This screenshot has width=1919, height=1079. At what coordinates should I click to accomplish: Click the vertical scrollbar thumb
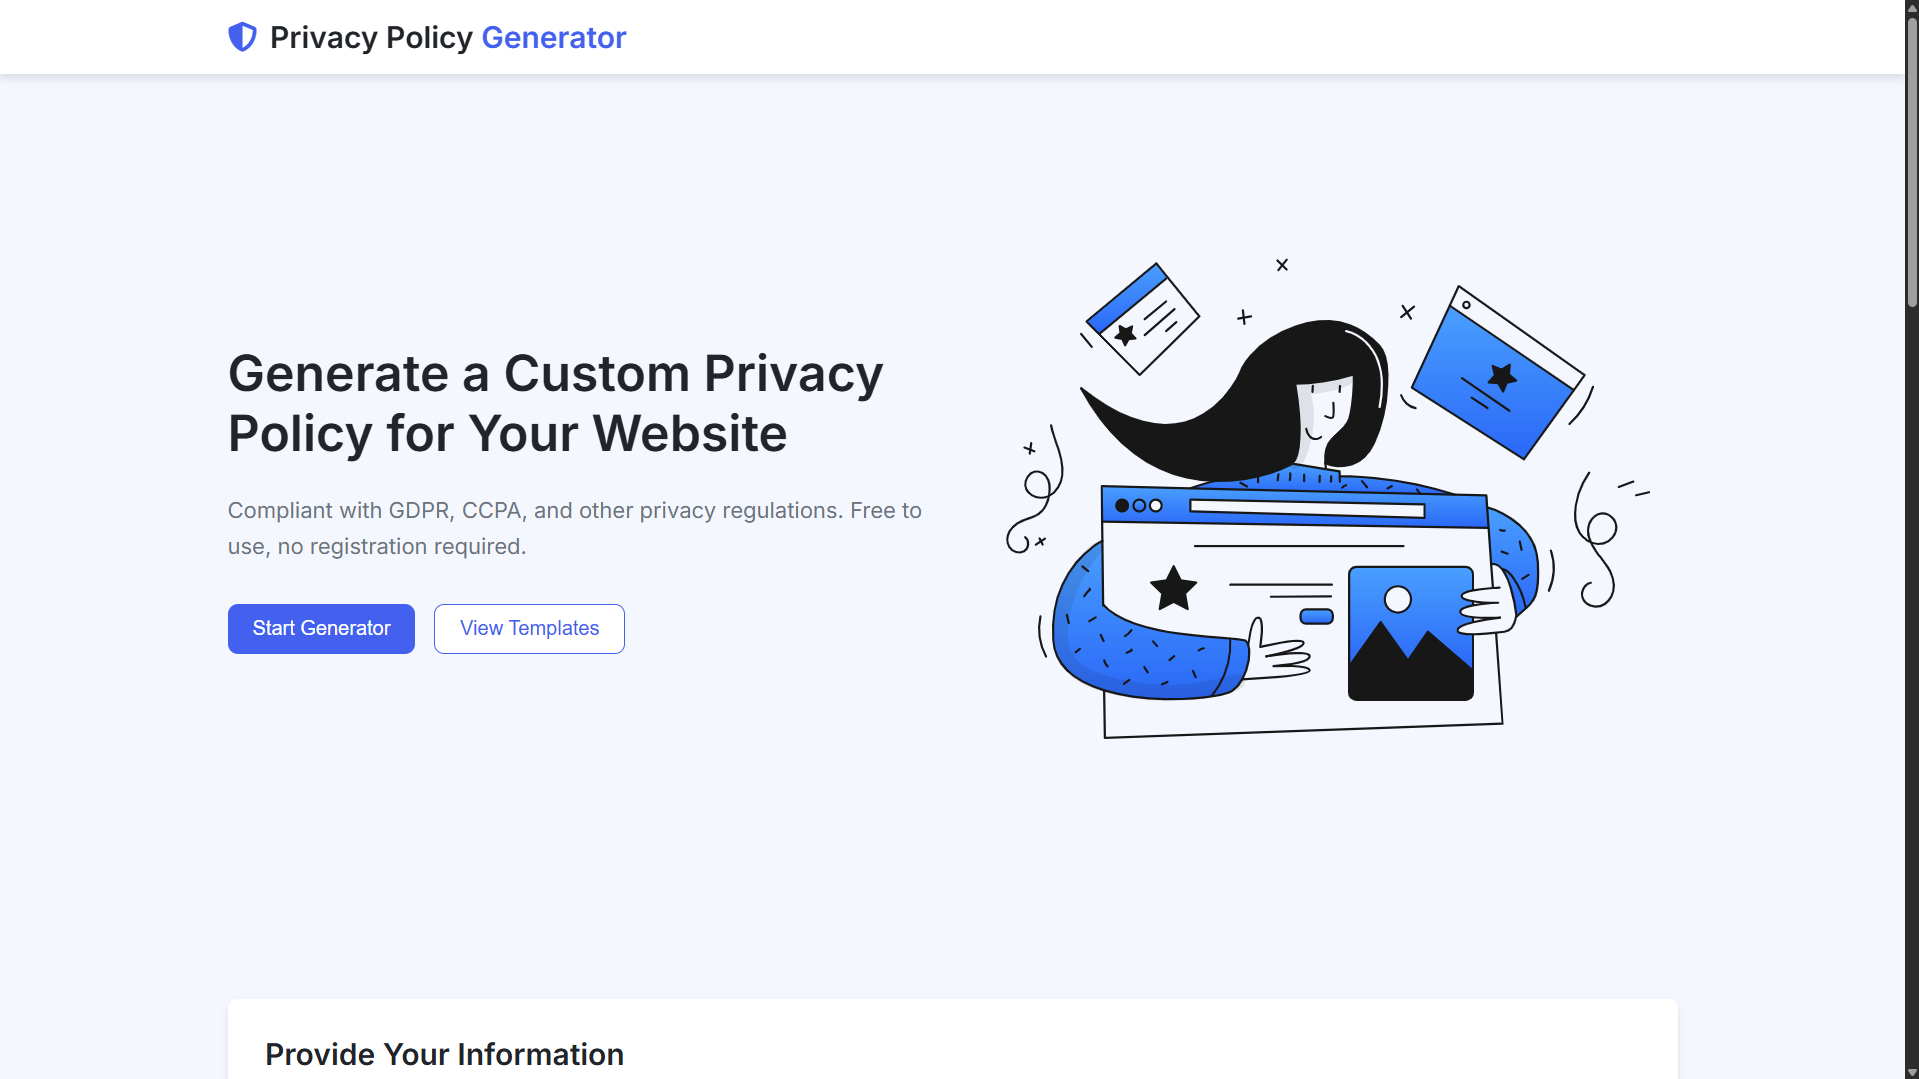pos(1911,160)
